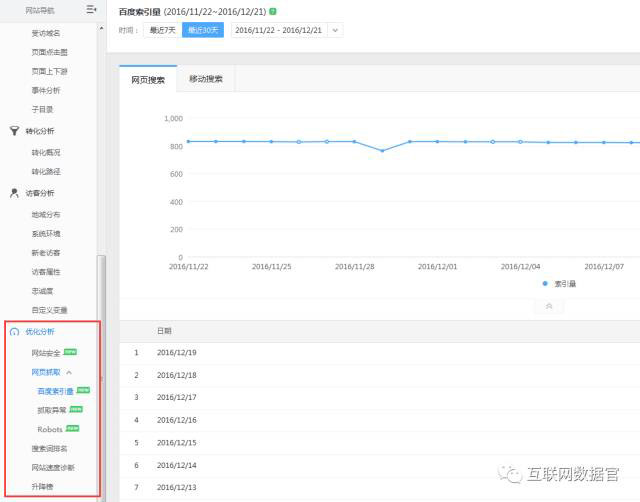640x502 pixels.
Task: Open the Robots sidebar item
Action: click(50, 429)
